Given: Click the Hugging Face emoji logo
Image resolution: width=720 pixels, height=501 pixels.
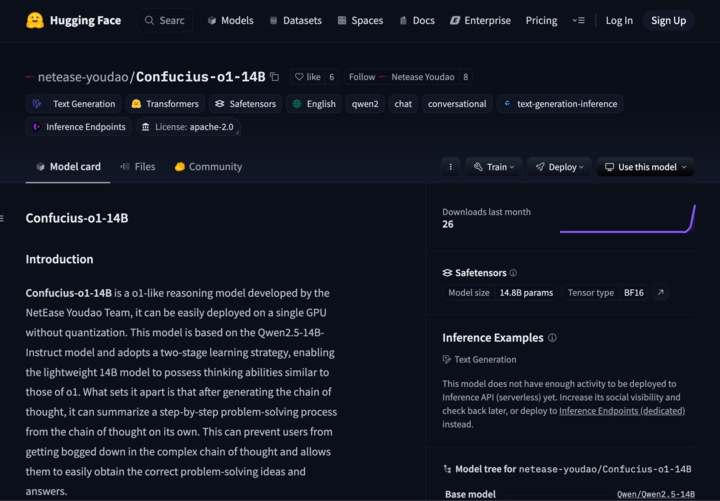Looking at the screenshot, I should 35,20.
